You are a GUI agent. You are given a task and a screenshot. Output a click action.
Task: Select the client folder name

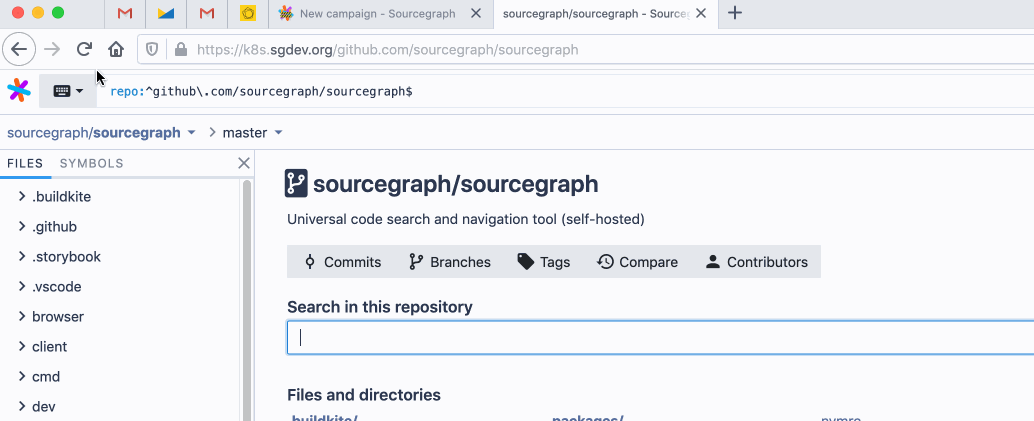pyautogui.click(x=49, y=346)
